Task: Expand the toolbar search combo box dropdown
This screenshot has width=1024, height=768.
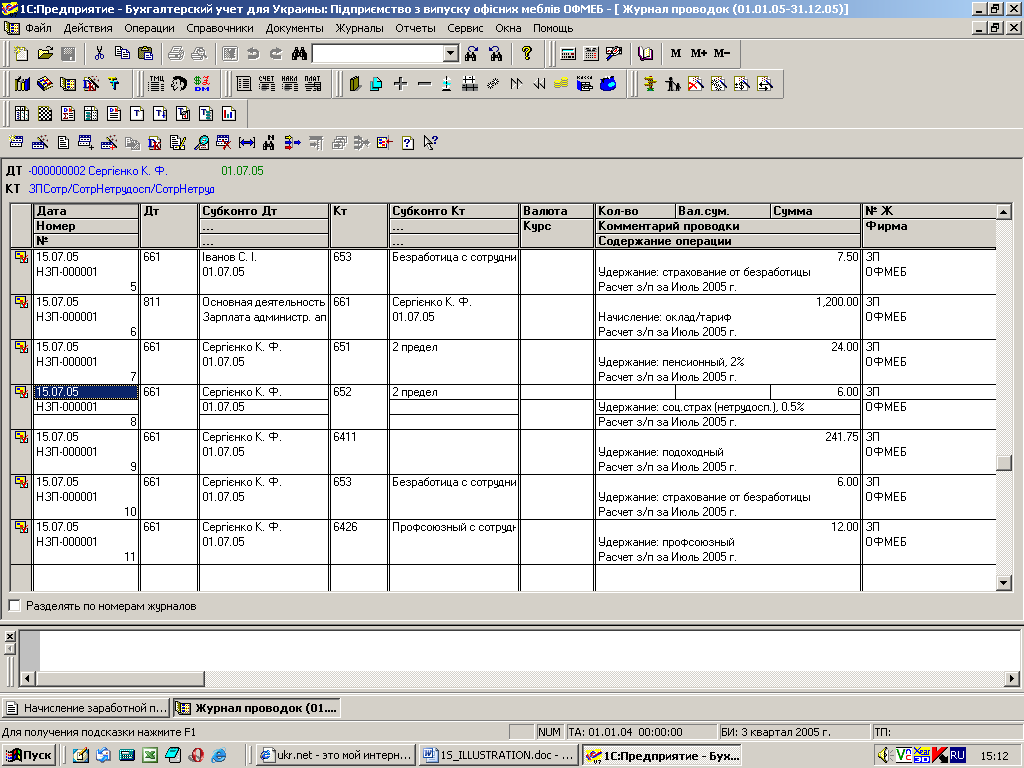Action: [x=451, y=54]
